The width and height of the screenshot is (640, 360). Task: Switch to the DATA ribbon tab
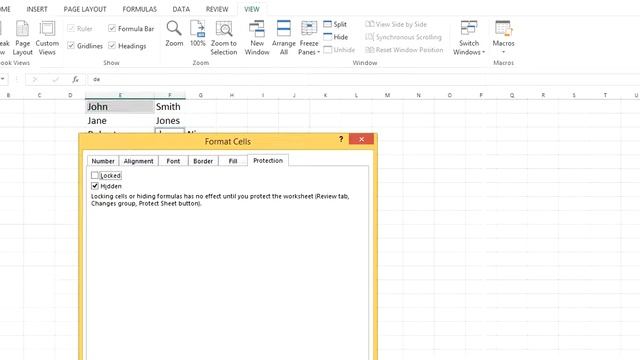(x=181, y=9)
